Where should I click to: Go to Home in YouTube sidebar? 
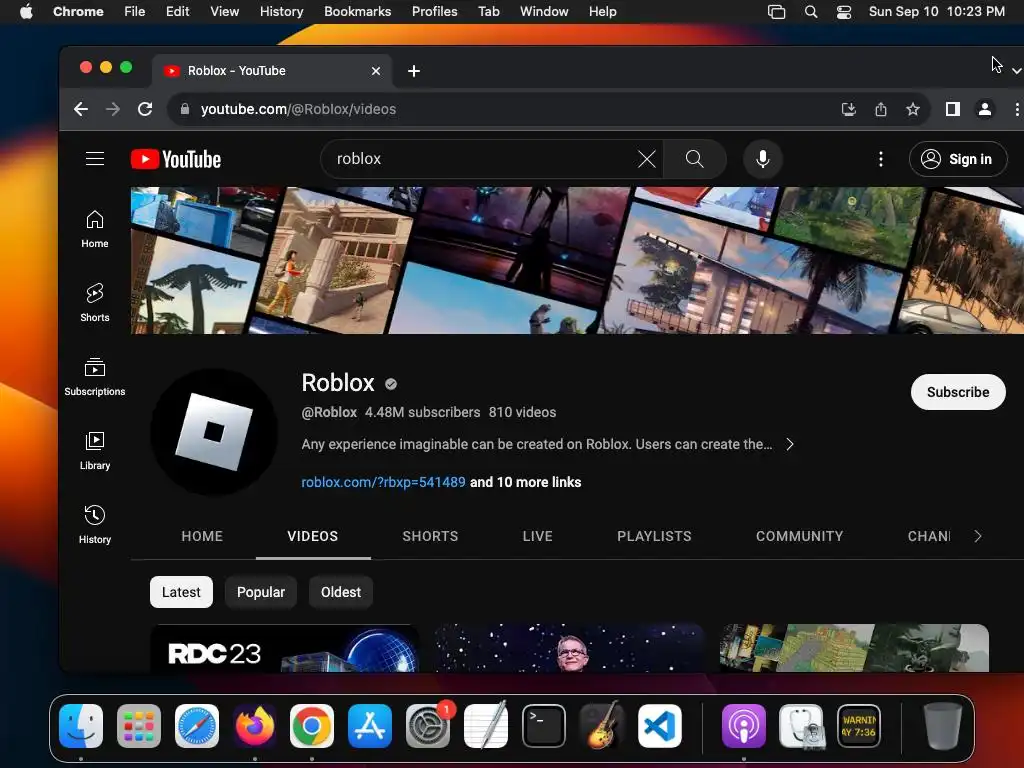click(95, 229)
